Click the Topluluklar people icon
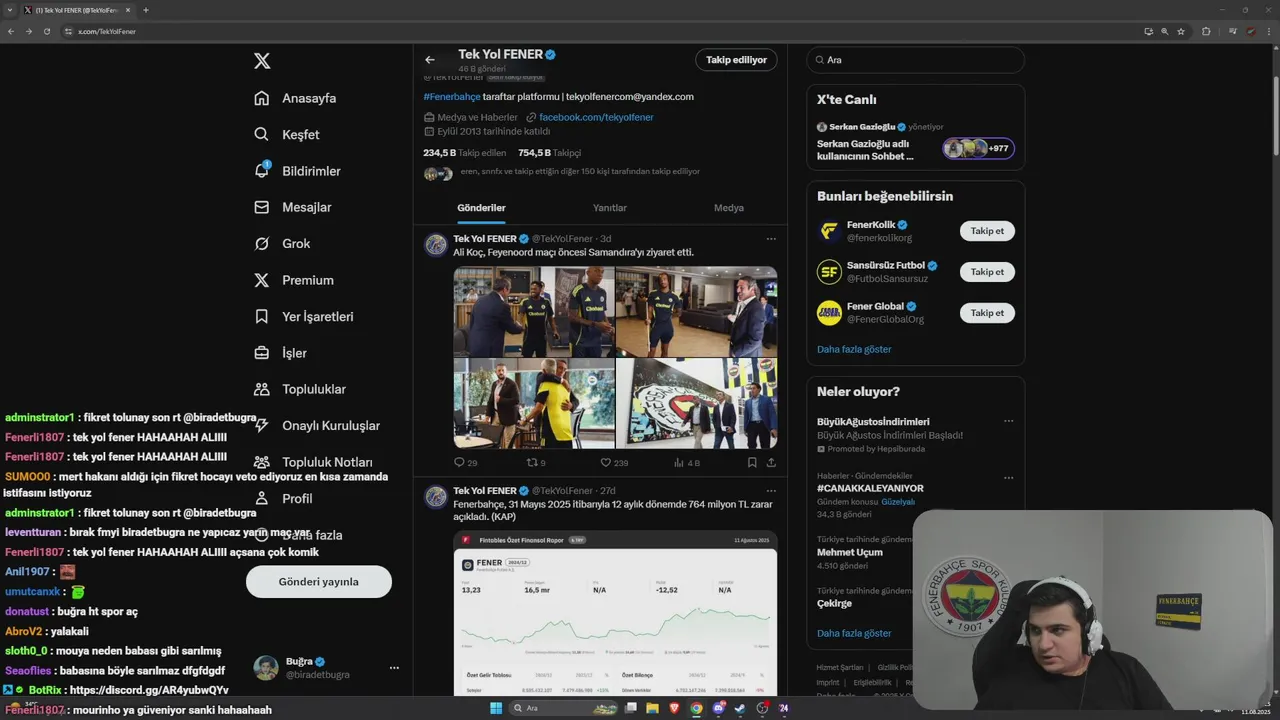 click(262, 389)
